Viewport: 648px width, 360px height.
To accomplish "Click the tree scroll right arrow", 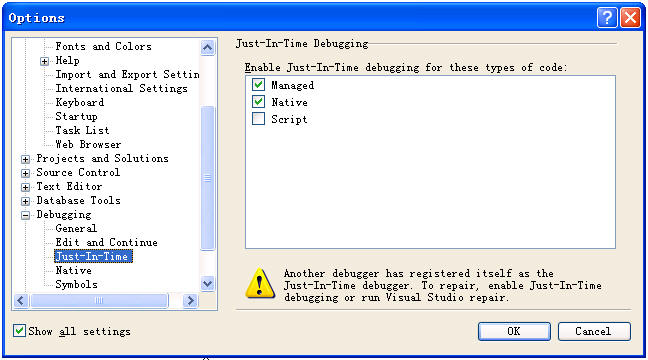I will click(190, 300).
